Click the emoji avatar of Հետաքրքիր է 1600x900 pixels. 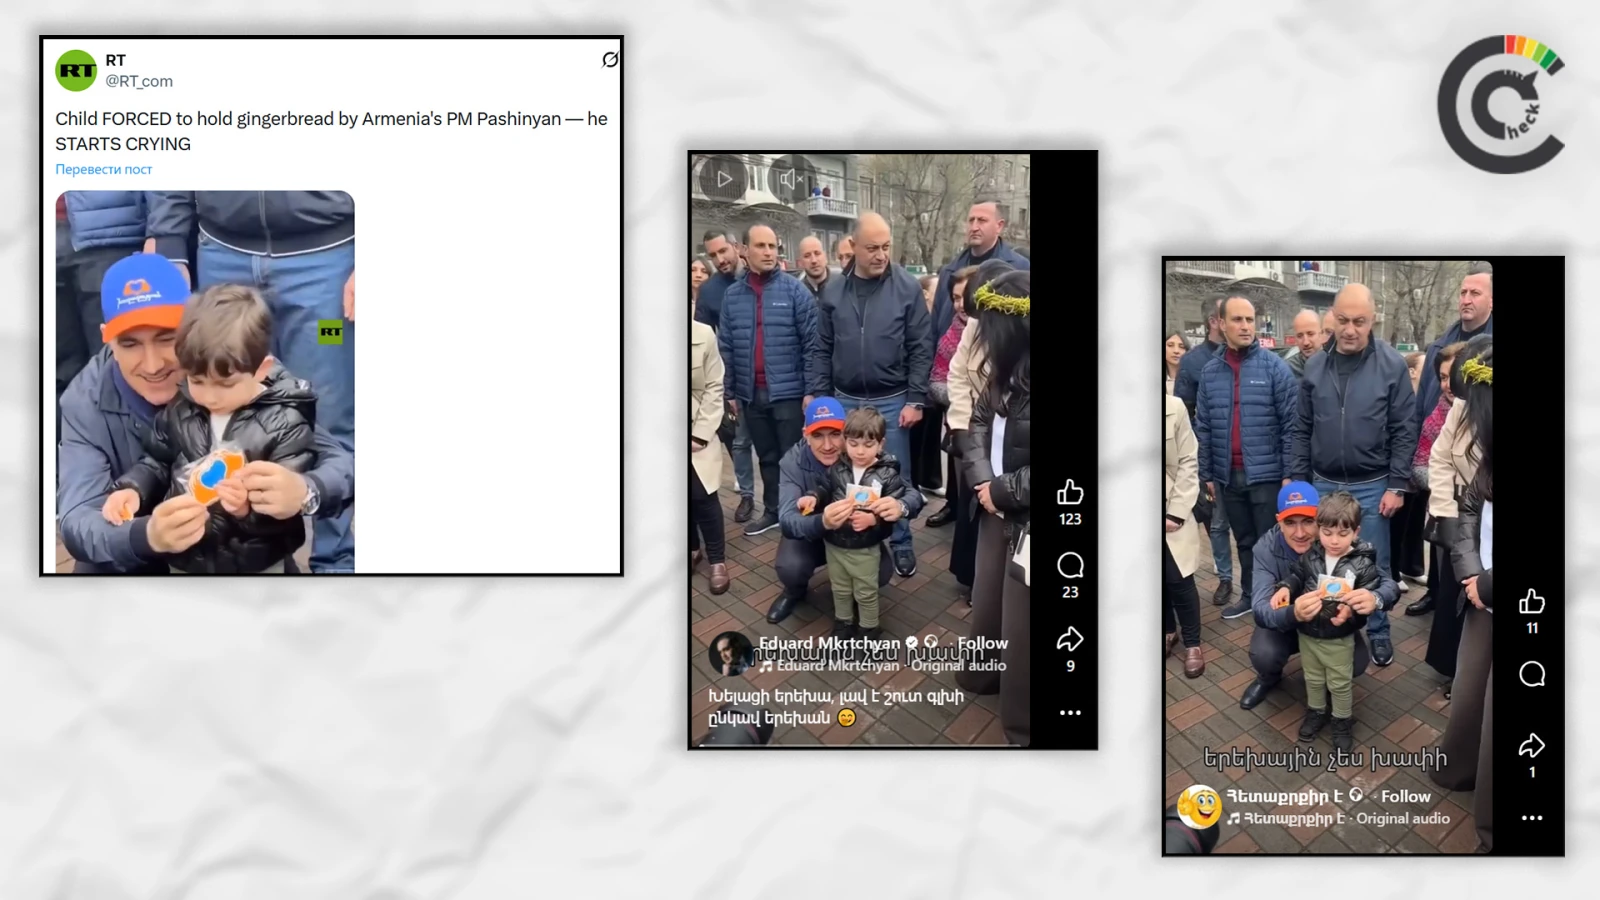1199,806
